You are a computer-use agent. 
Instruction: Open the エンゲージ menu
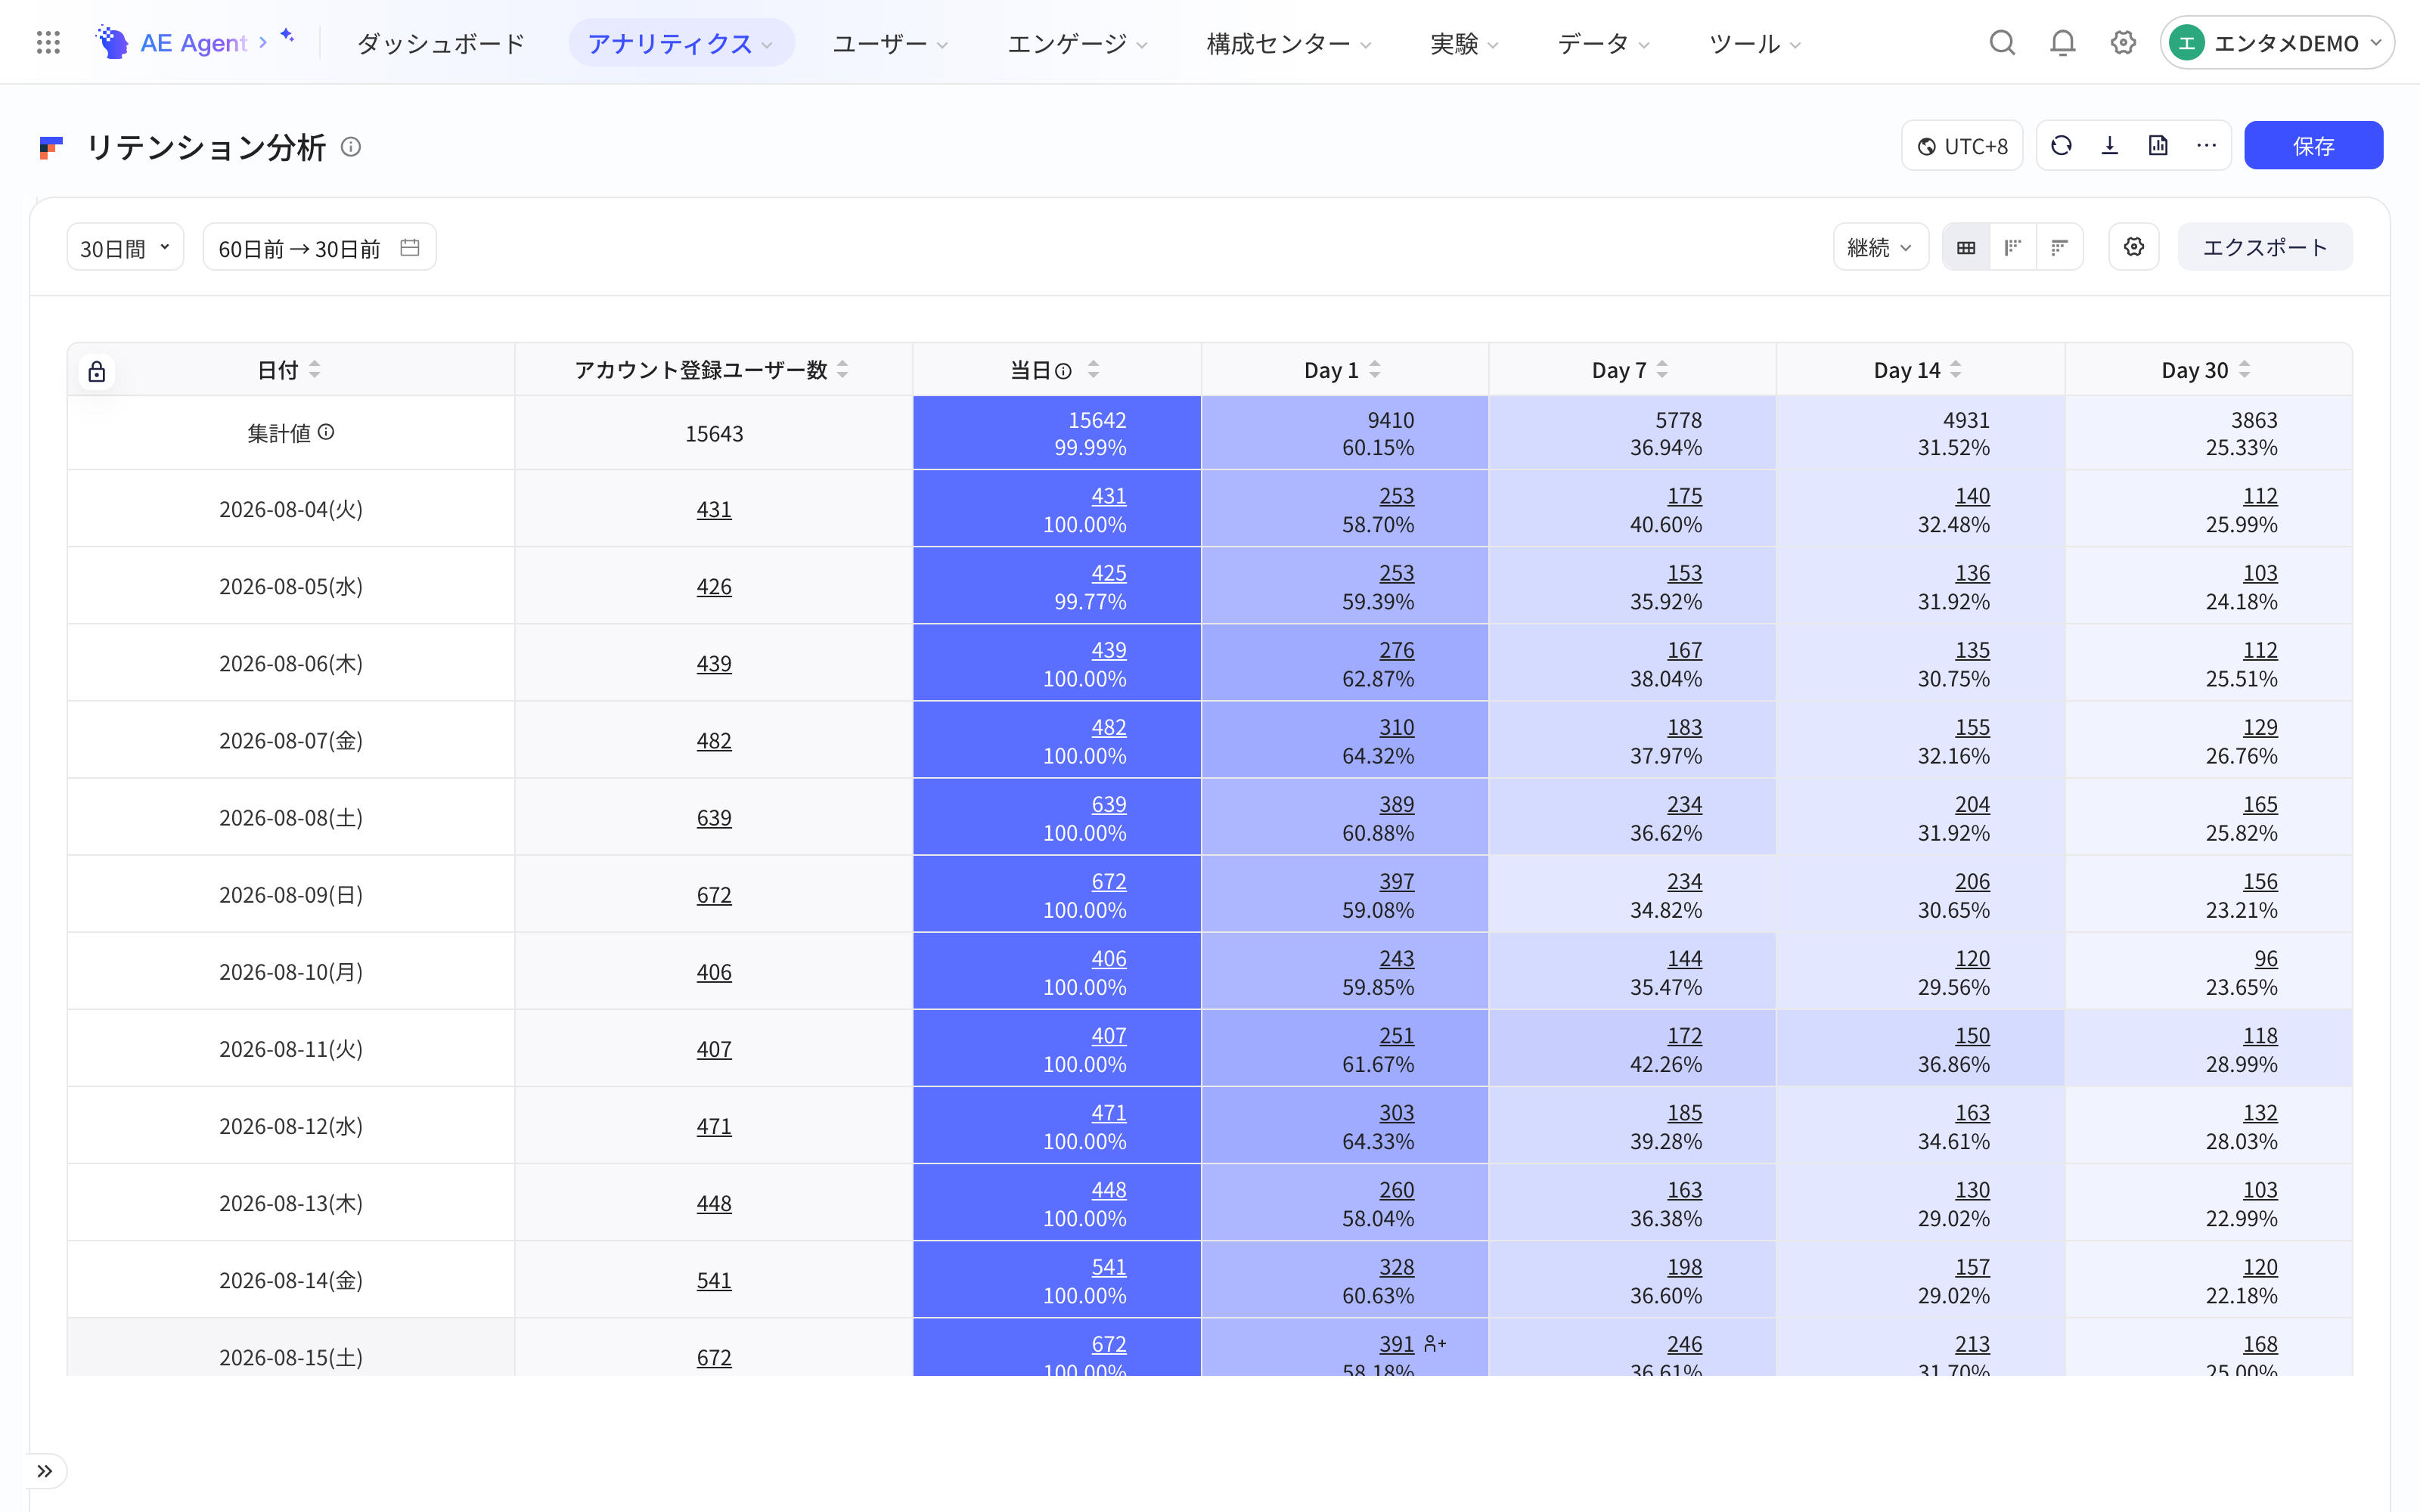pyautogui.click(x=1077, y=43)
